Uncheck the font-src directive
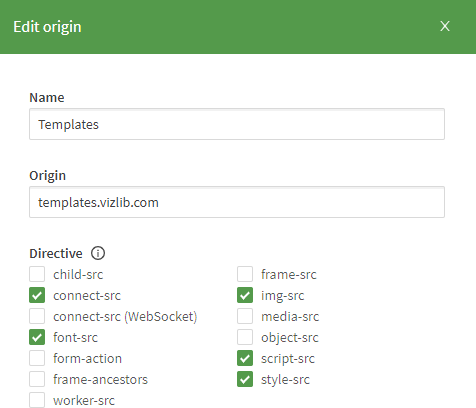Image resolution: width=476 pixels, height=408 pixels. [37, 337]
